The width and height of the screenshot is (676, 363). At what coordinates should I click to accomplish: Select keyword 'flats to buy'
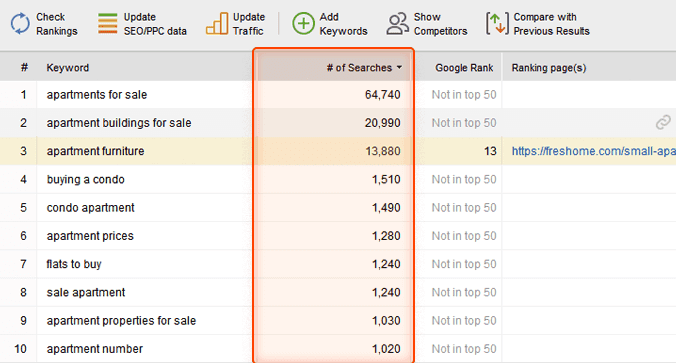point(74,264)
